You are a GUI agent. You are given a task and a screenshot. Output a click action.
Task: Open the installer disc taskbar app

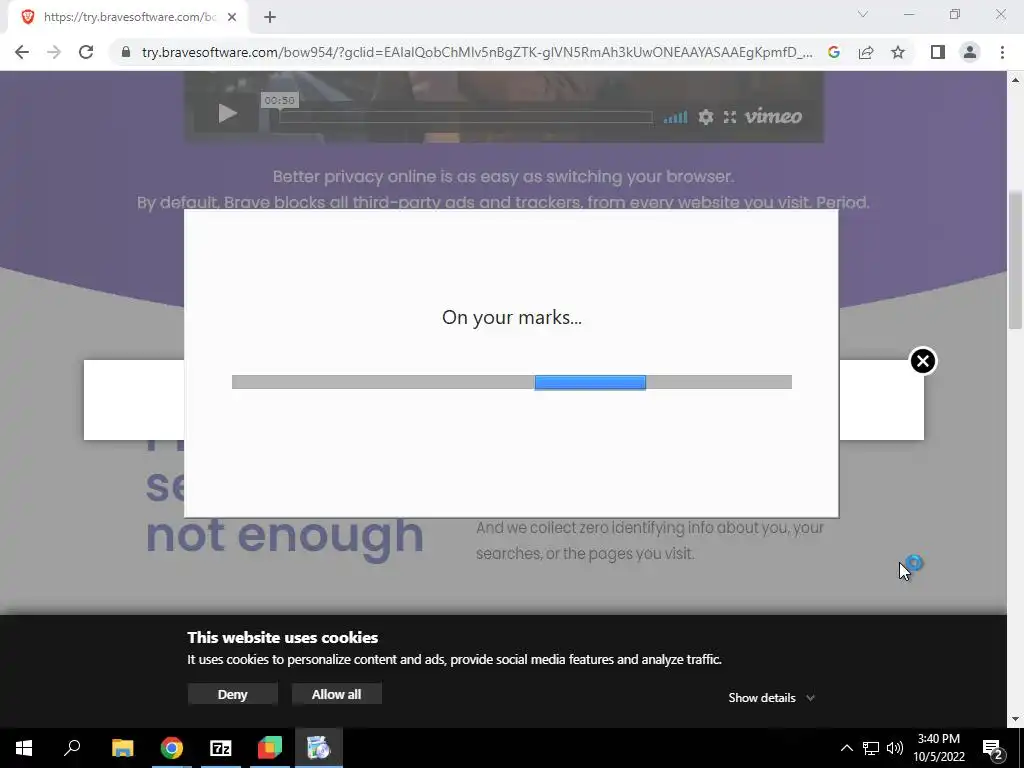(x=319, y=748)
